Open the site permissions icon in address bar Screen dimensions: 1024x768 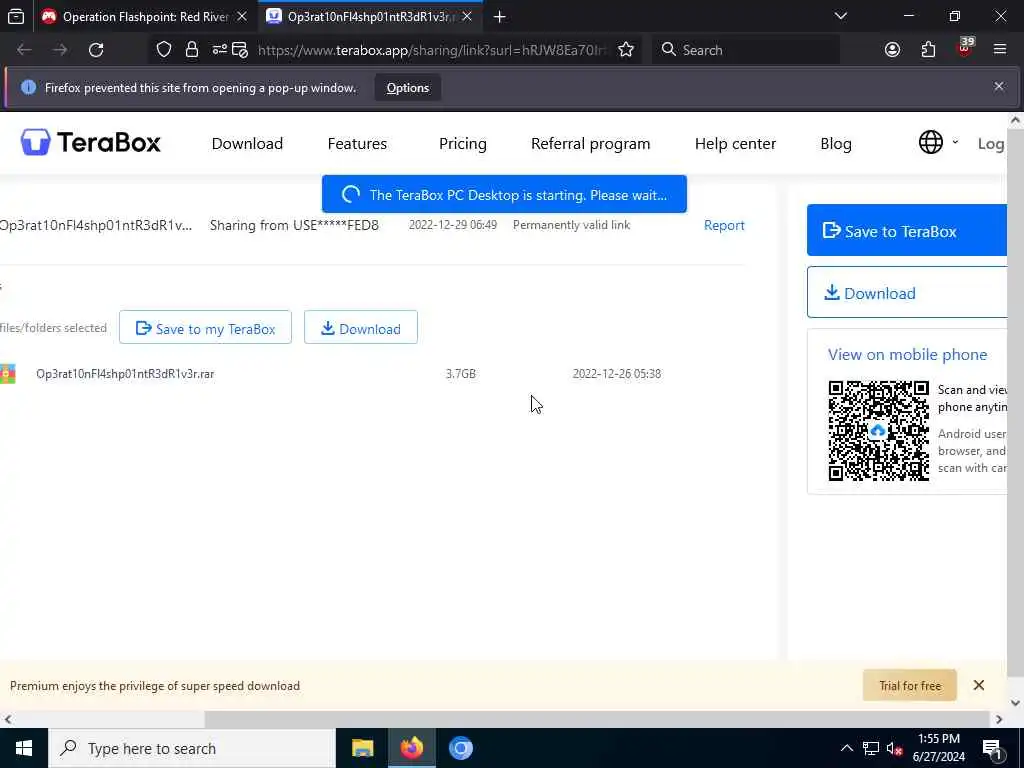point(219,50)
